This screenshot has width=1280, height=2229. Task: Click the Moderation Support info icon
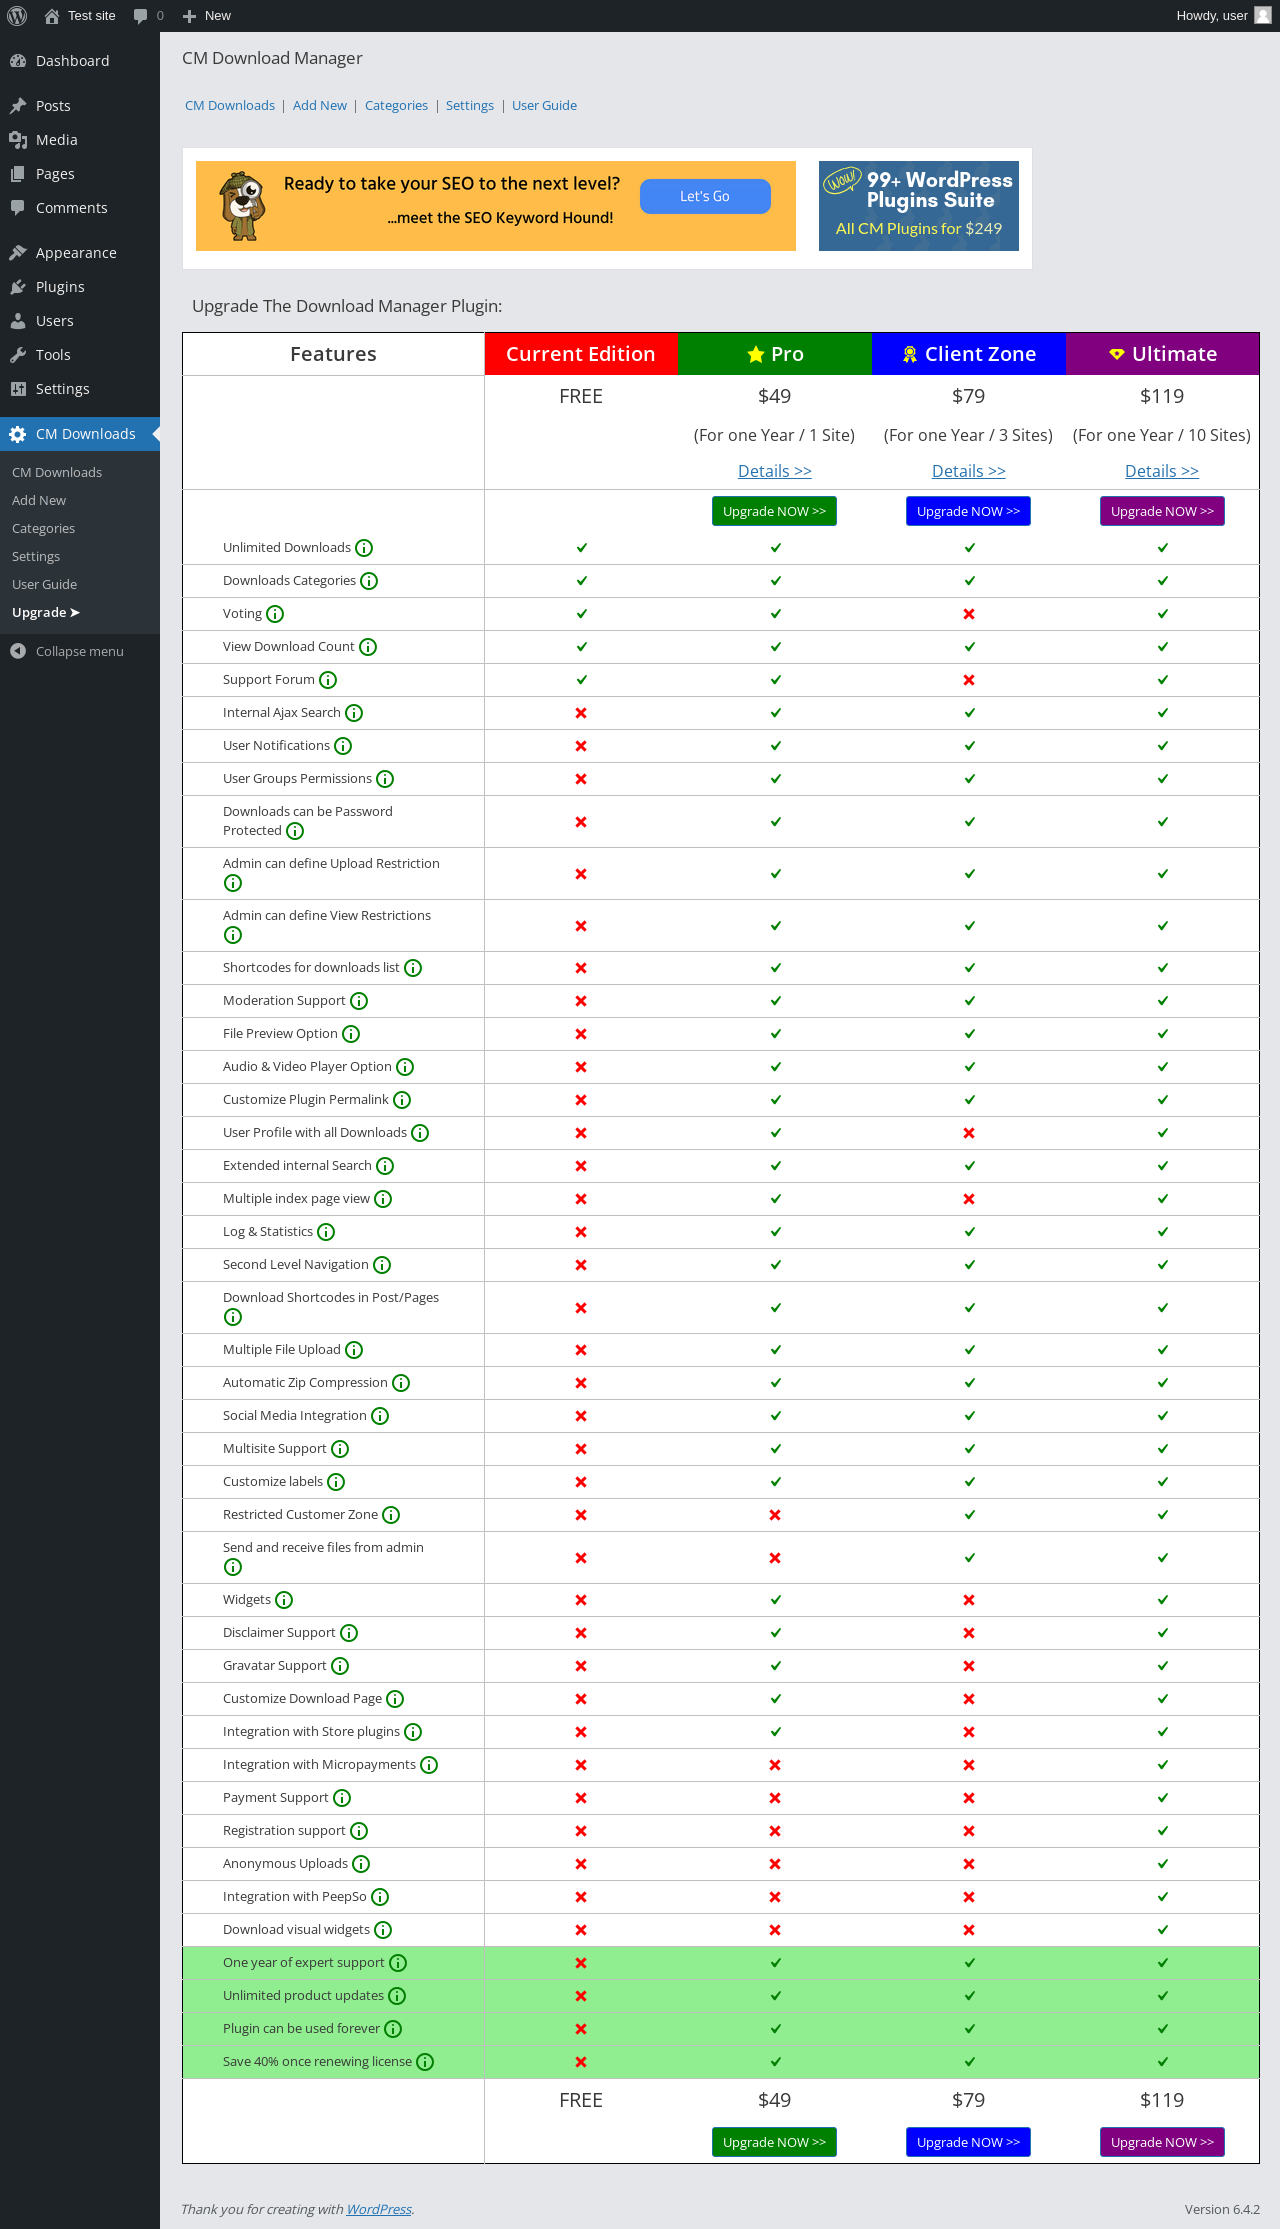[x=359, y=1001]
